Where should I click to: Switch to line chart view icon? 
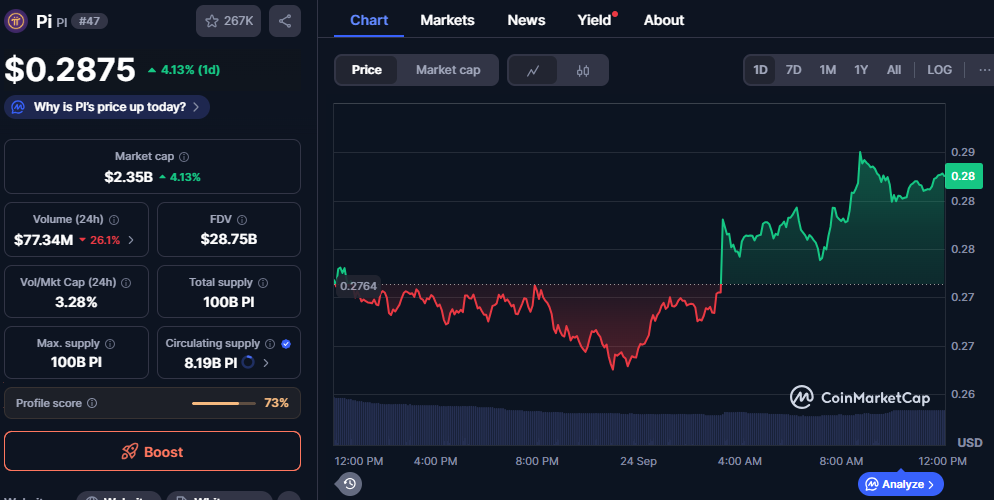coord(533,70)
